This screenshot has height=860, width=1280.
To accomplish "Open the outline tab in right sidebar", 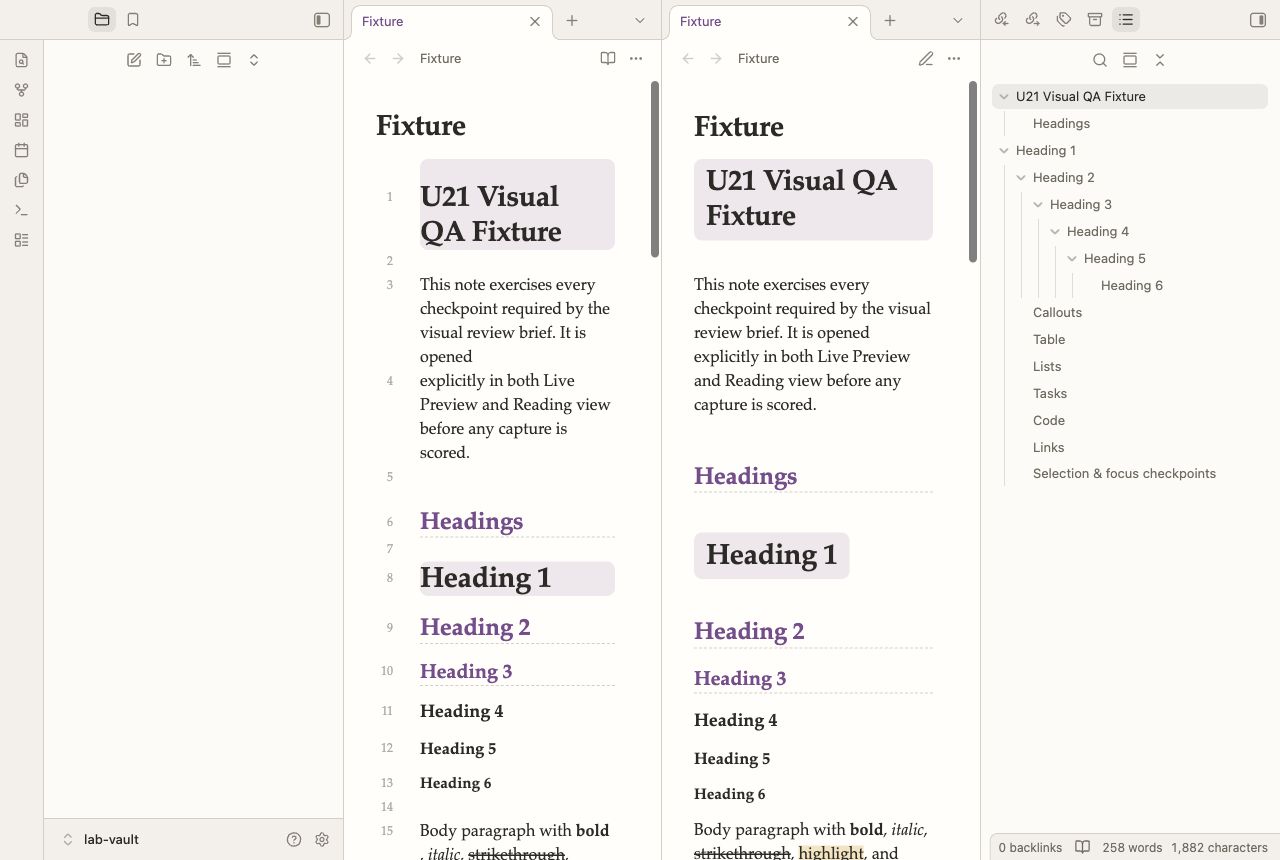I will coord(1126,20).
